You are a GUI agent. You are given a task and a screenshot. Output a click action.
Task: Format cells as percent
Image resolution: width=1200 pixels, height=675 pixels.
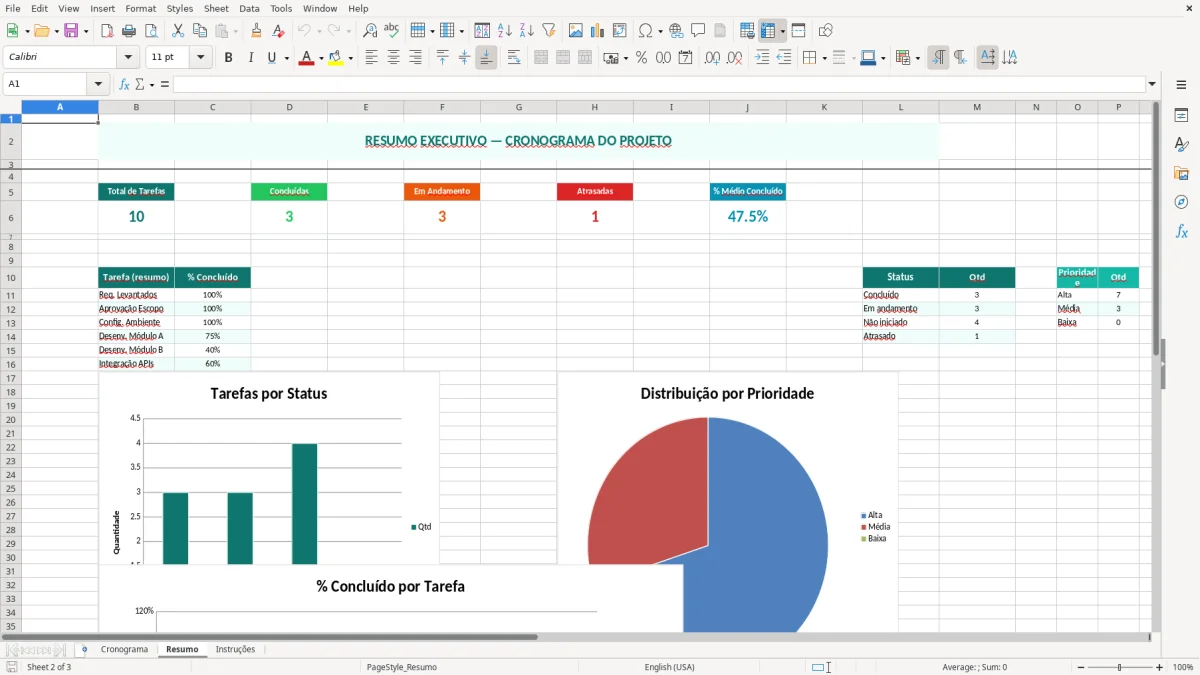[642, 58]
